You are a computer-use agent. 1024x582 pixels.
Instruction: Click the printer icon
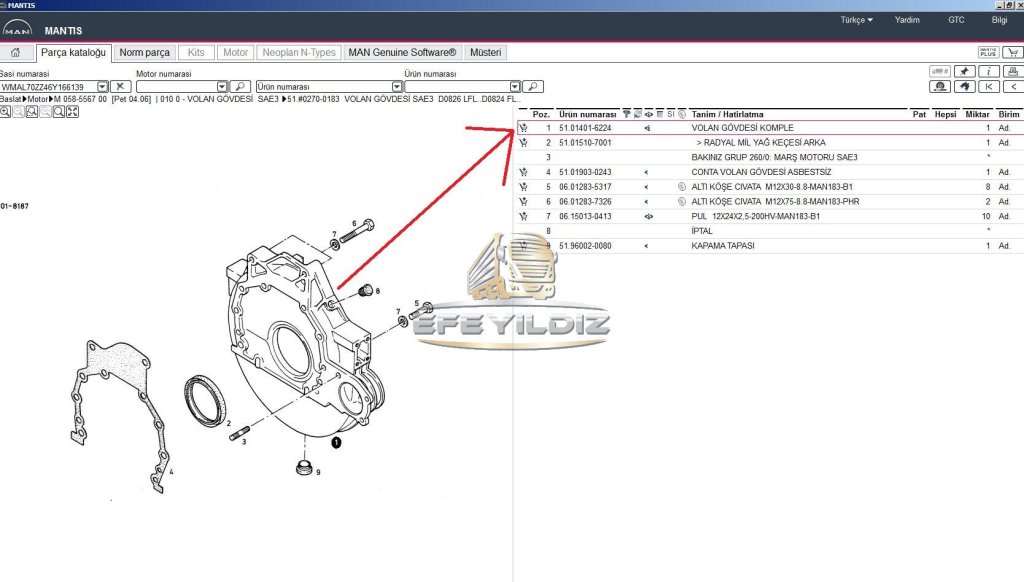[x=1013, y=71]
